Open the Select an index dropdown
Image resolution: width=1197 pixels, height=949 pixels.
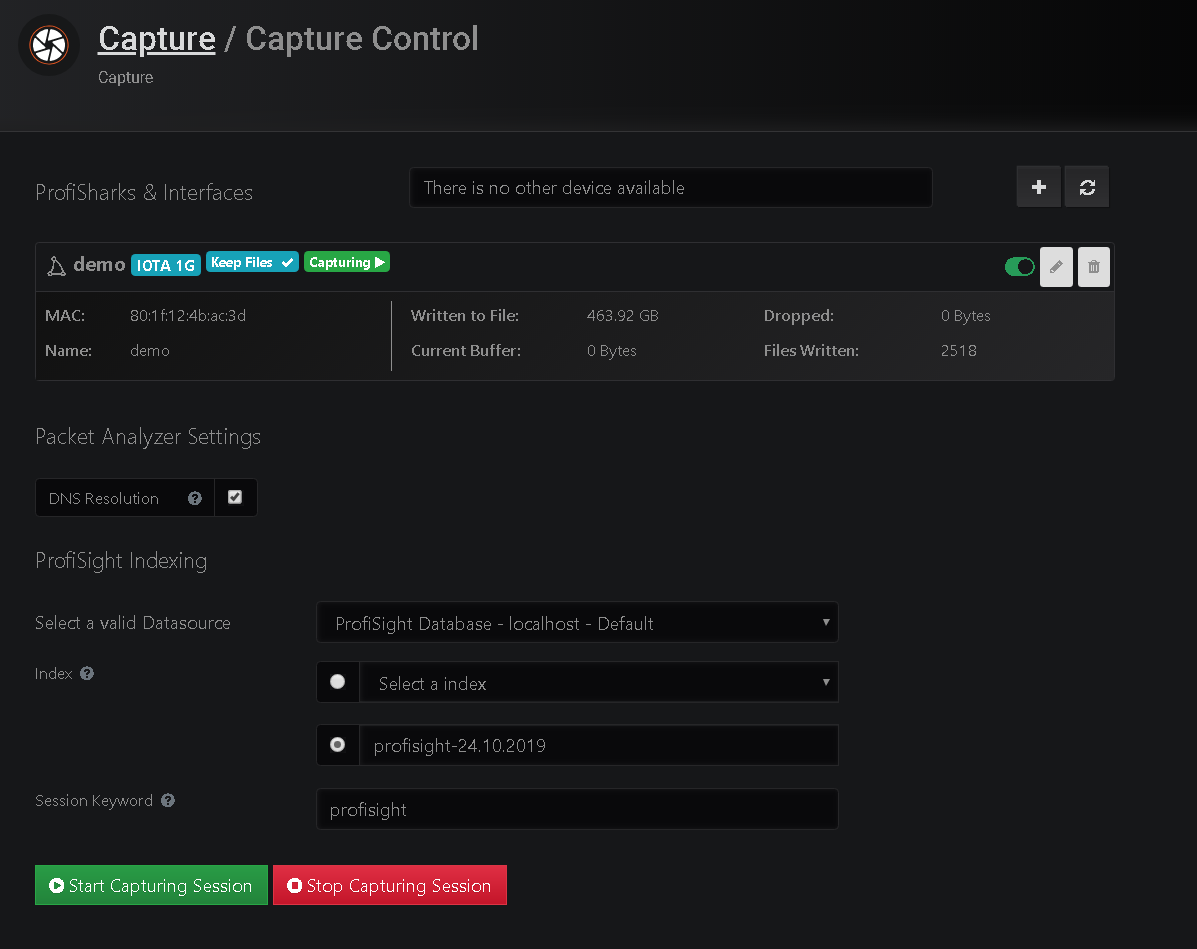tap(598, 682)
